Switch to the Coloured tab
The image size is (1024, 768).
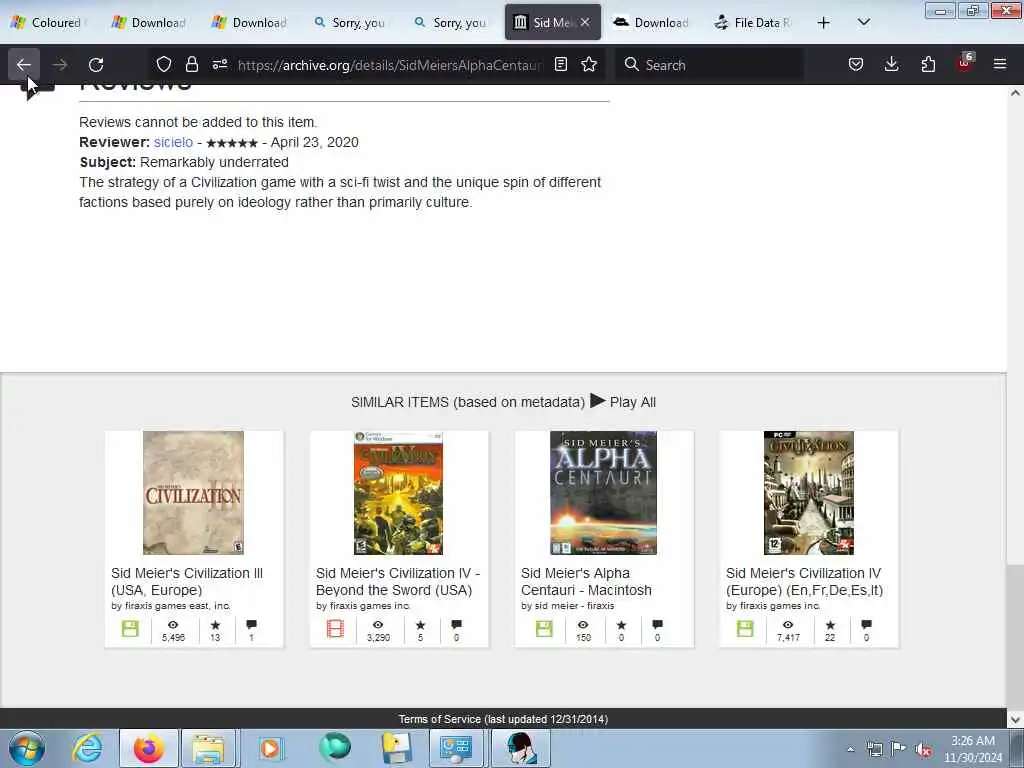48,22
